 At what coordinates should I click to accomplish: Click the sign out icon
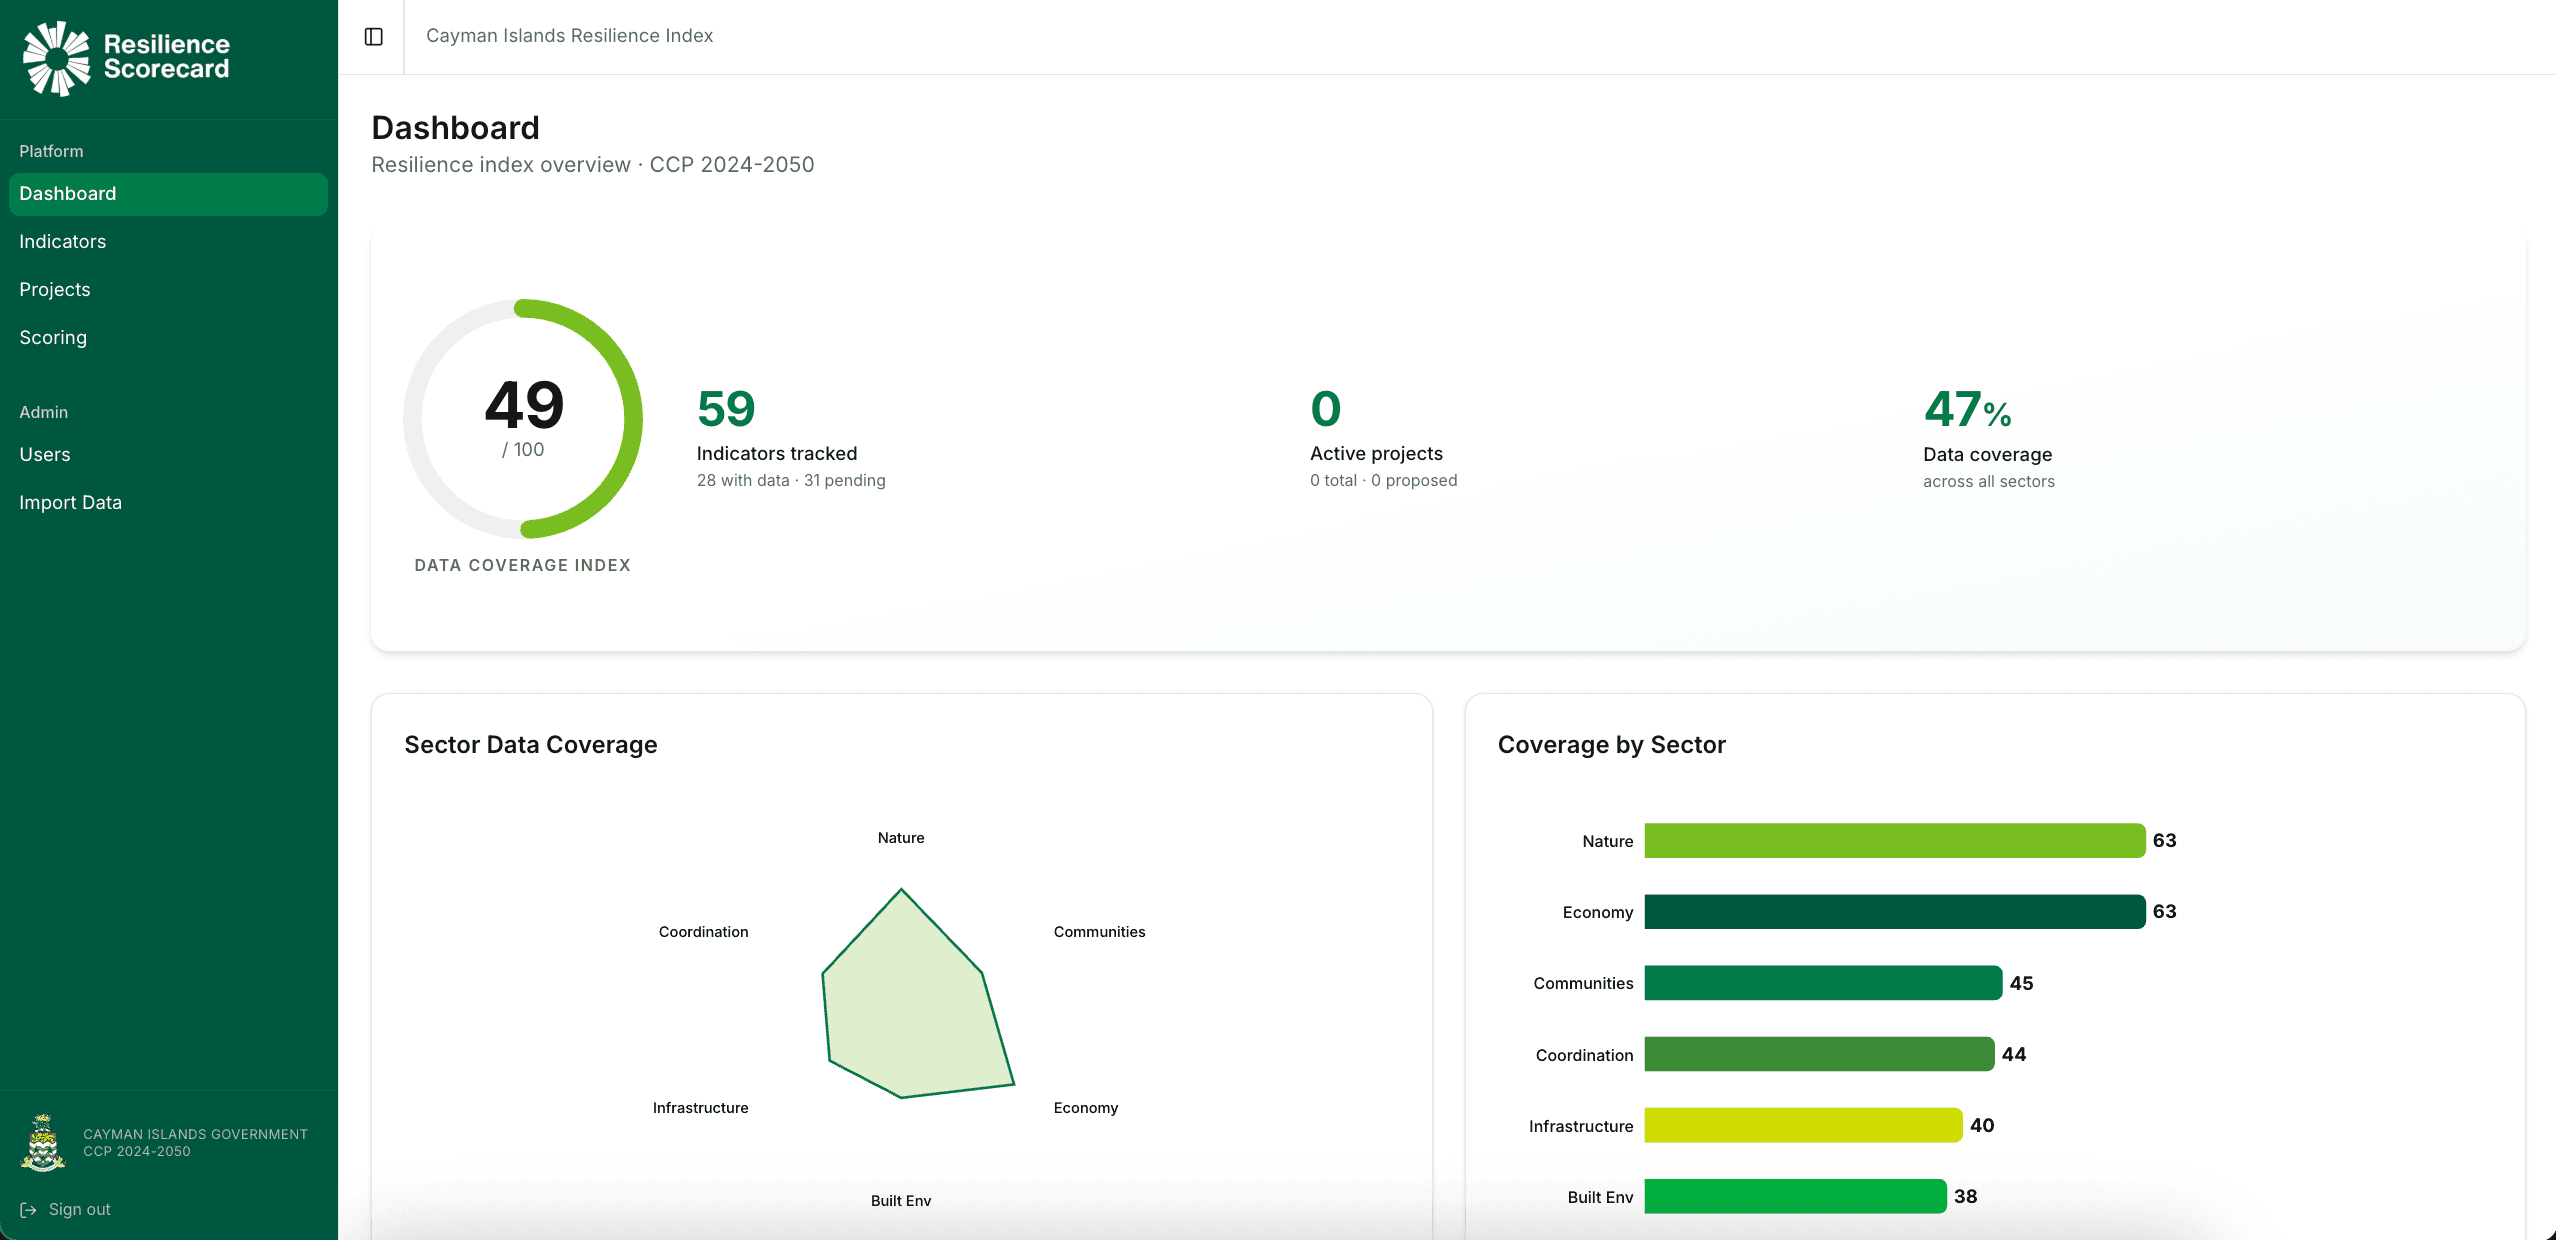point(30,1209)
